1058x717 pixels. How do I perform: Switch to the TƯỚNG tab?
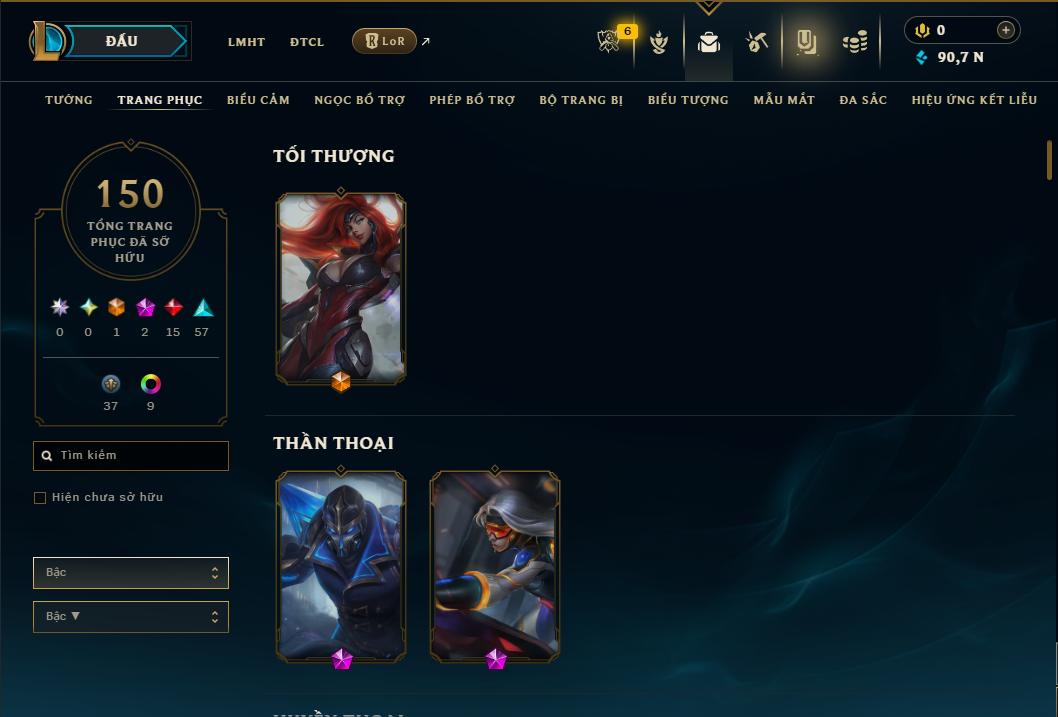[x=69, y=100]
